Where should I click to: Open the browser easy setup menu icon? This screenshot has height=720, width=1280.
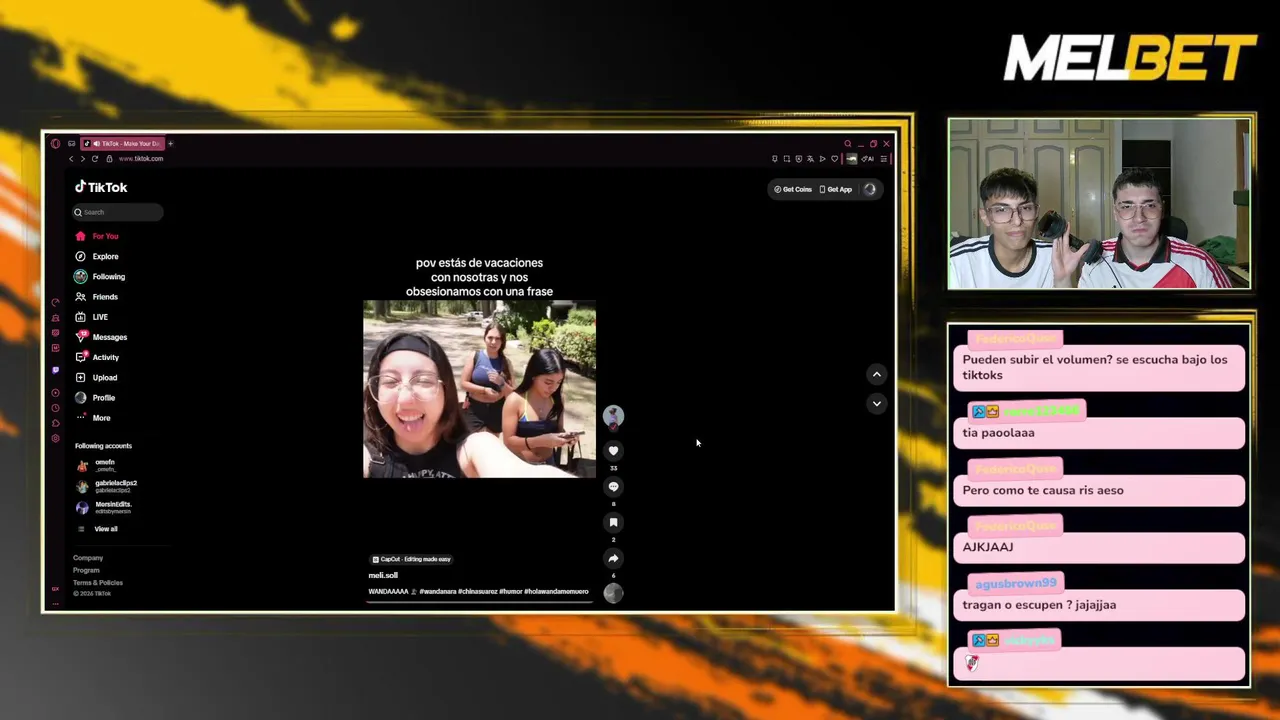[x=883, y=159]
